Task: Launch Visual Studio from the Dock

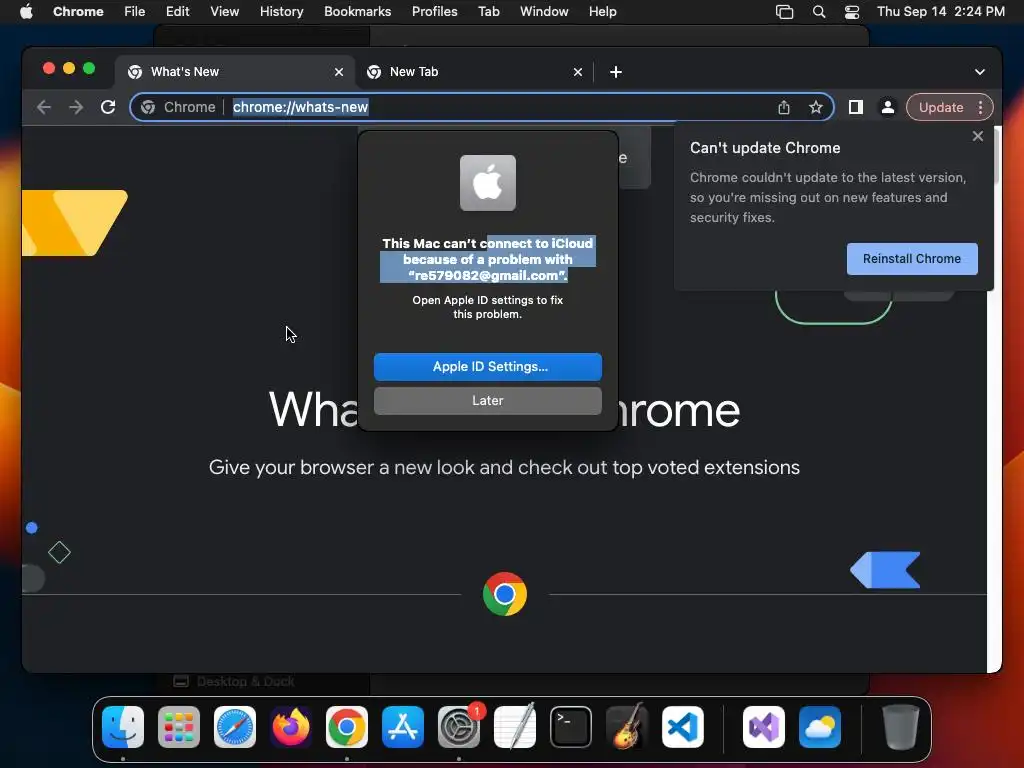Action: pos(764,727)
